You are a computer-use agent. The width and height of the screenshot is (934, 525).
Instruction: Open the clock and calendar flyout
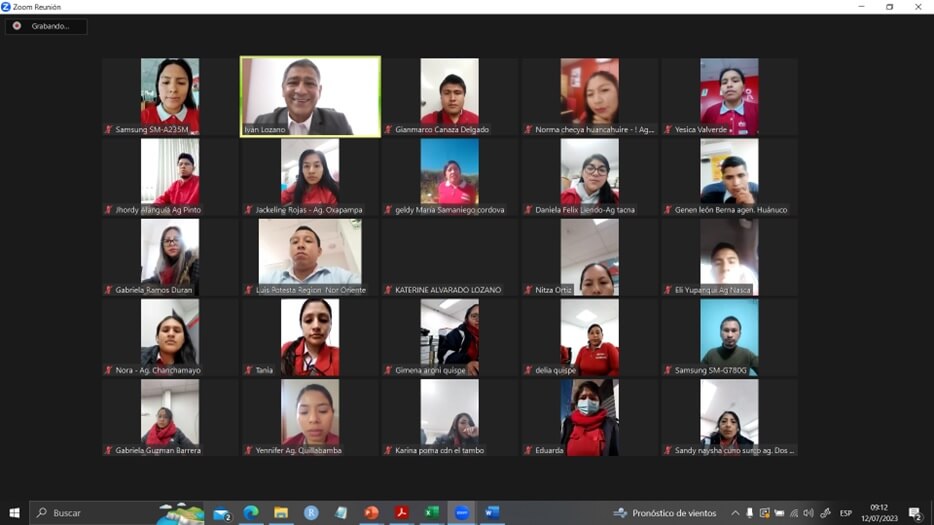(878, 513)
